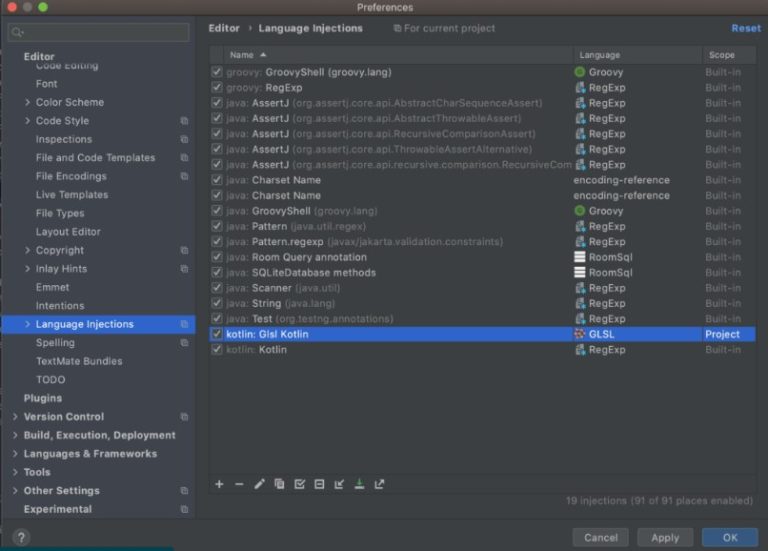Click the Disable selected injections icon
Screen dimensions: 768x551
pos(319,484)
